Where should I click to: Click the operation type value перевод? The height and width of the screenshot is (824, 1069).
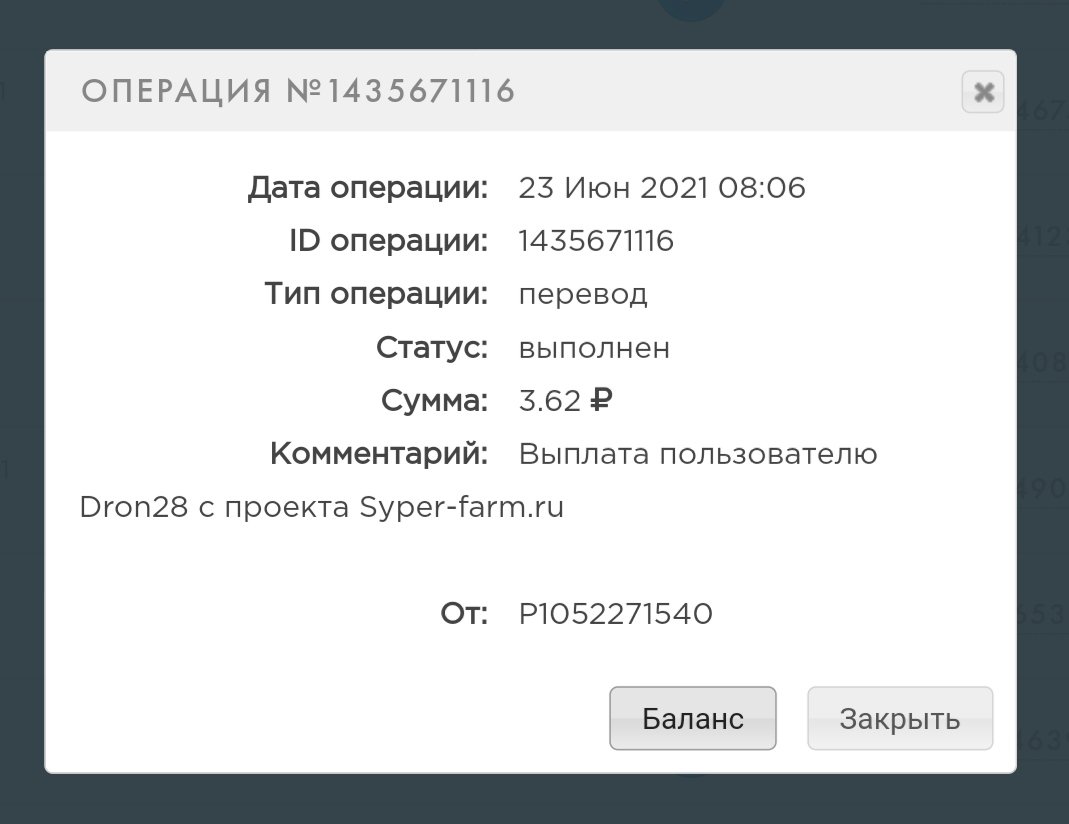point(583,294)
